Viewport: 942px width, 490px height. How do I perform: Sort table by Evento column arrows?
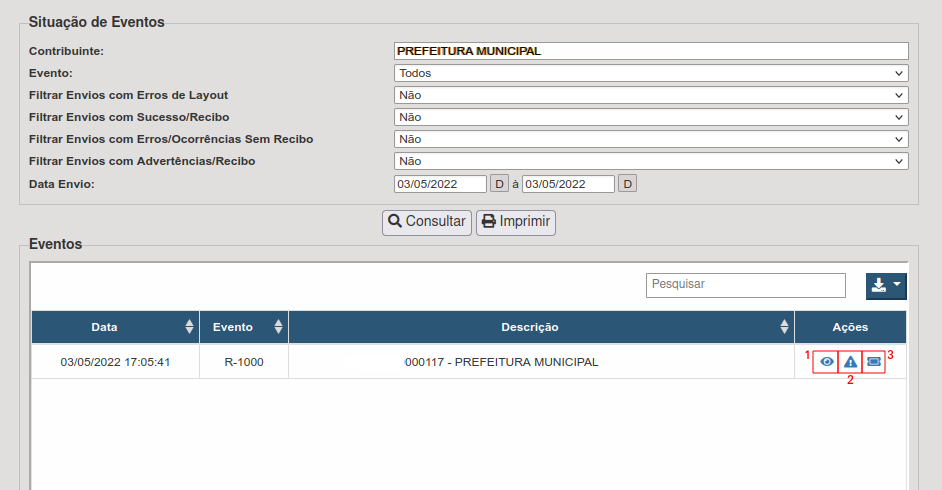tap(278, 327)
